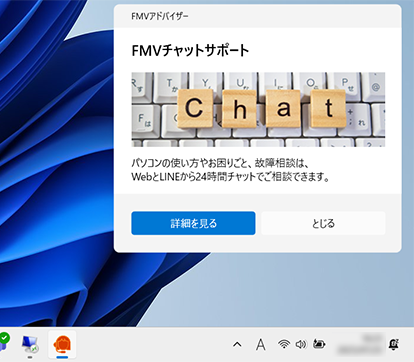Dismiss the popup with とじる
414x362 pixels.
(x=323, y=223)
